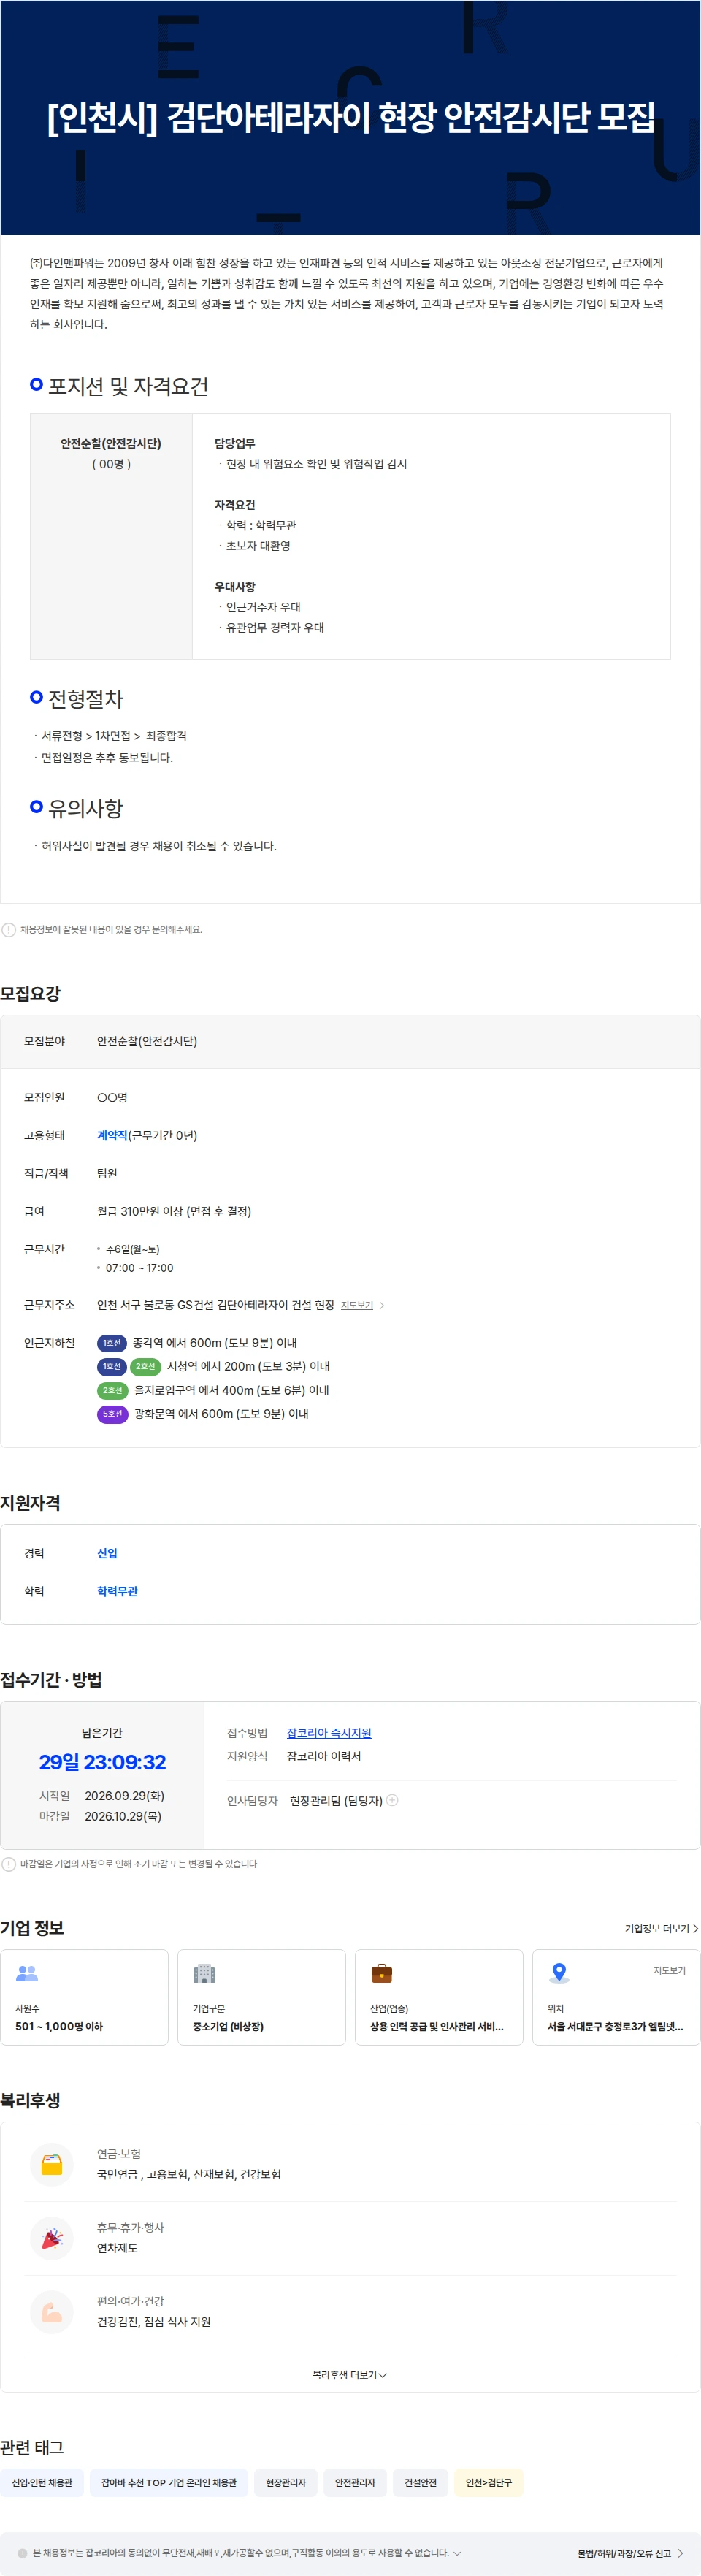Click the 중소기업 (비상장) card
Image resolution: width=701 pixels, height=2576 pixels.
pos(261,1997)
